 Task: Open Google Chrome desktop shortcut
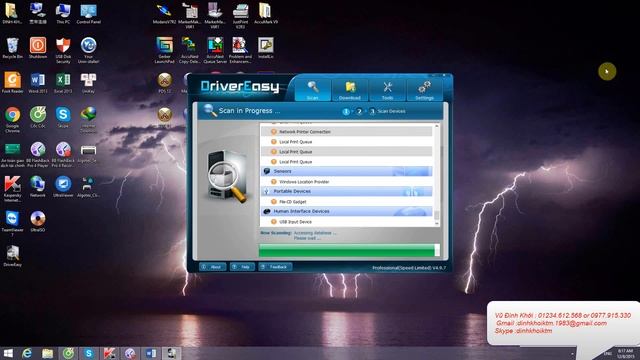tap(13, 120)
